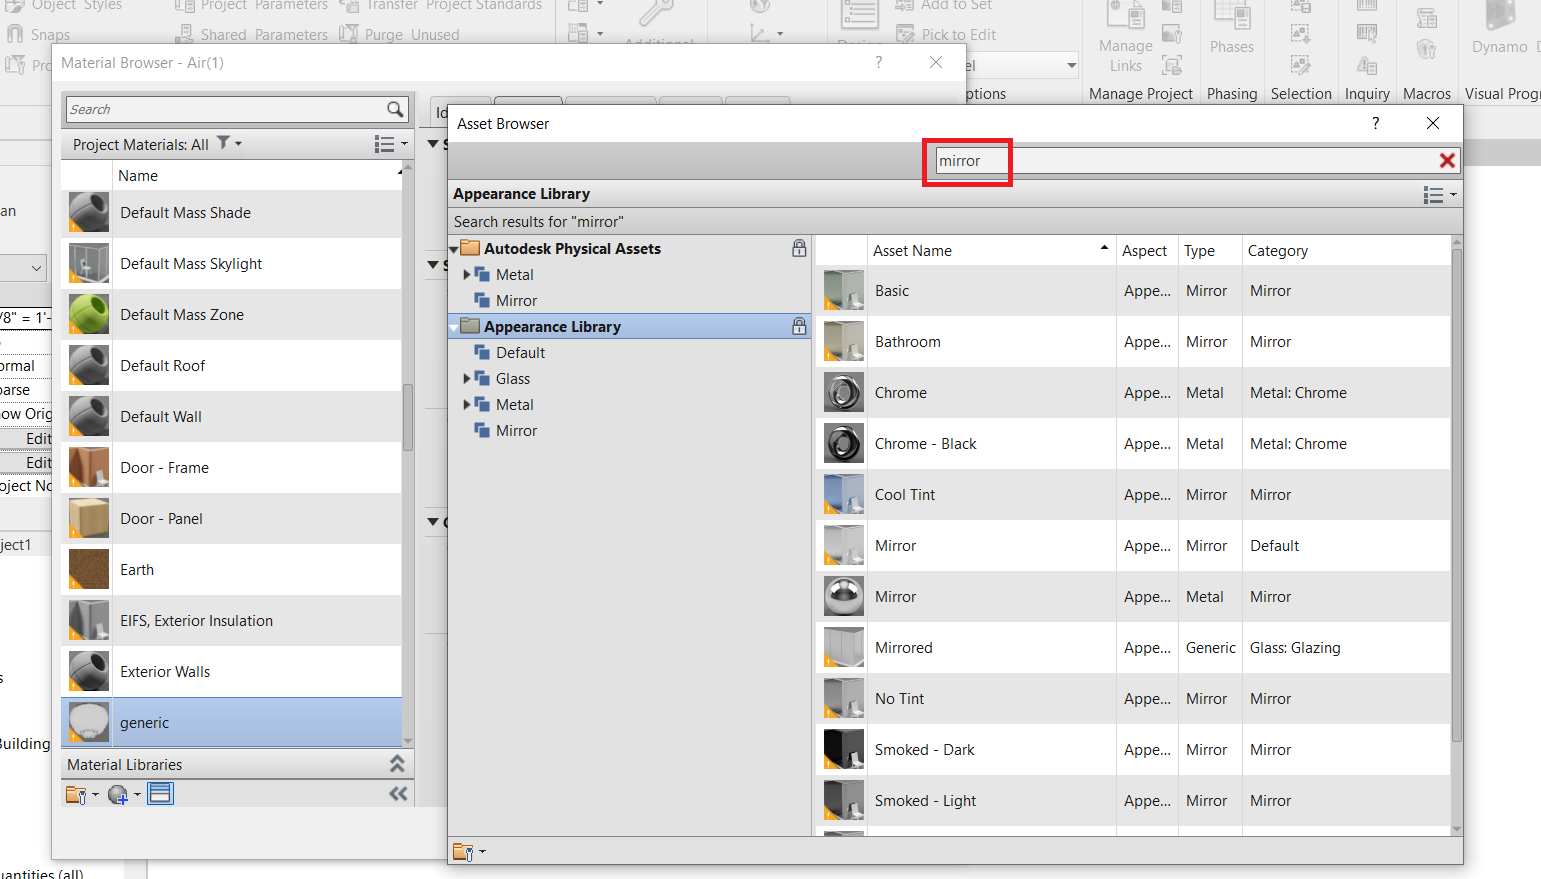Click the open material library folder icon
This screenshot has width=1541, height=879.
[76, 793]
